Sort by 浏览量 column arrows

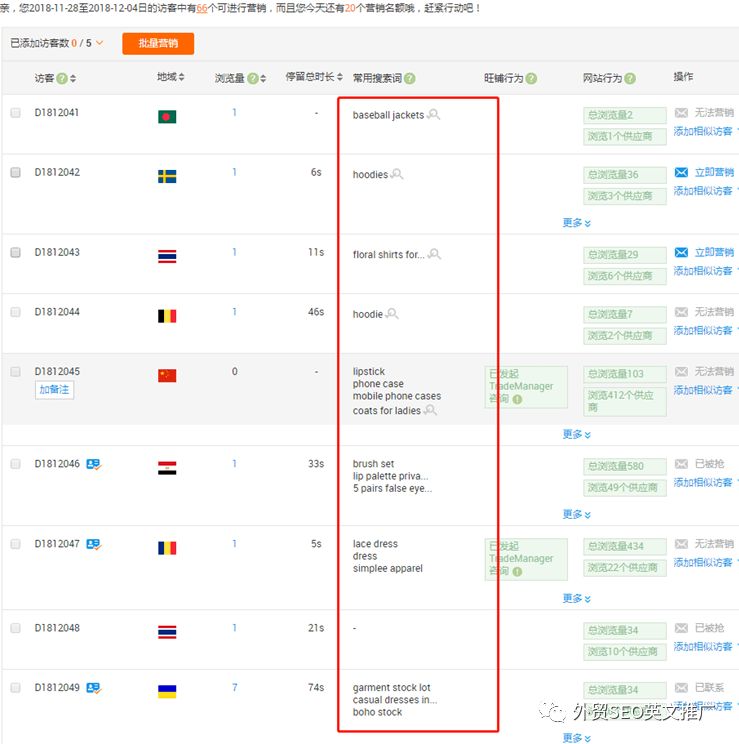point(263,78)
